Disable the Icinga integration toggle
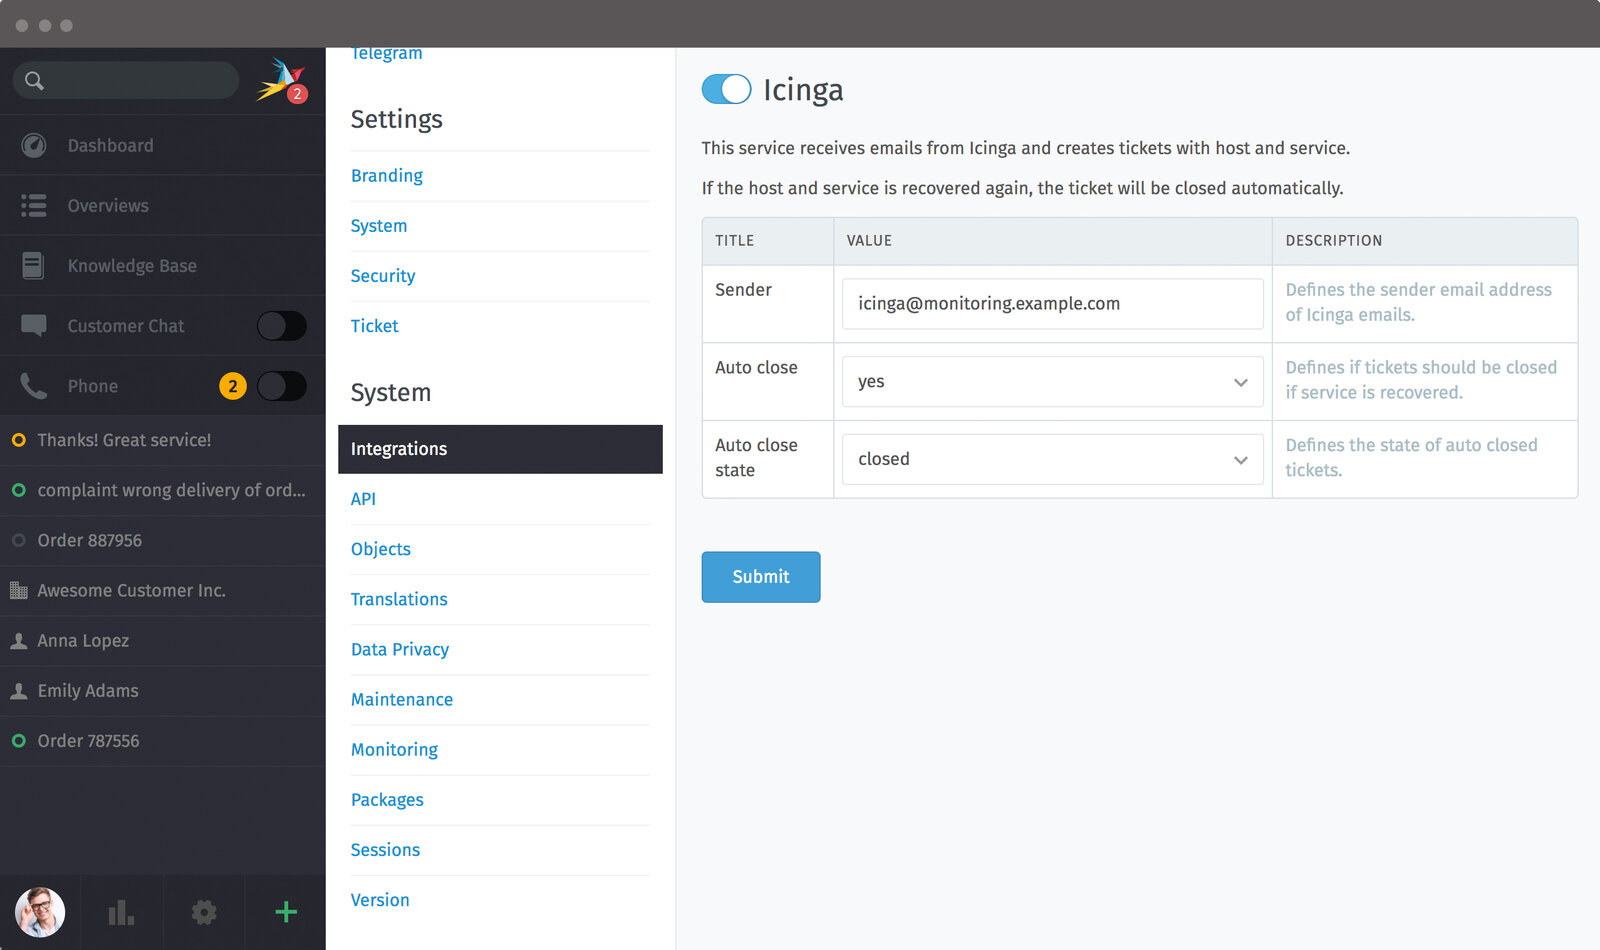The image size is (1600, 950). click(x=727, y=89)
